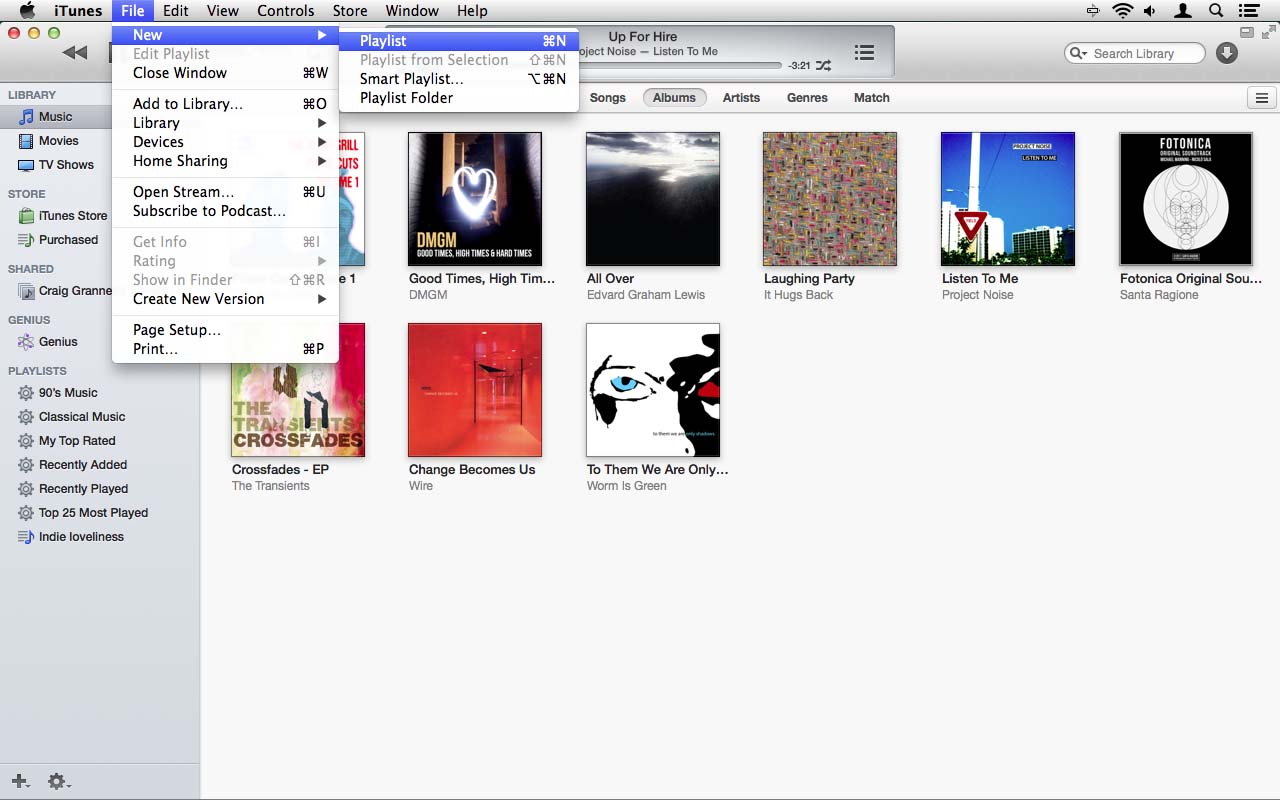Switch to the Songs tab
This screenshot has width=1280, height=800.
point(607,98)
